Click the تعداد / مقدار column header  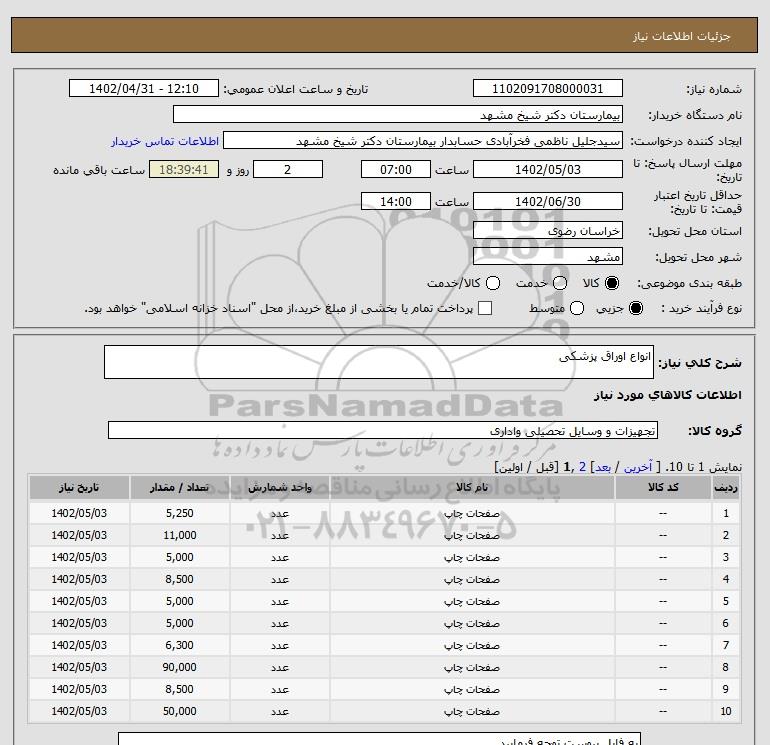point(179,487)
